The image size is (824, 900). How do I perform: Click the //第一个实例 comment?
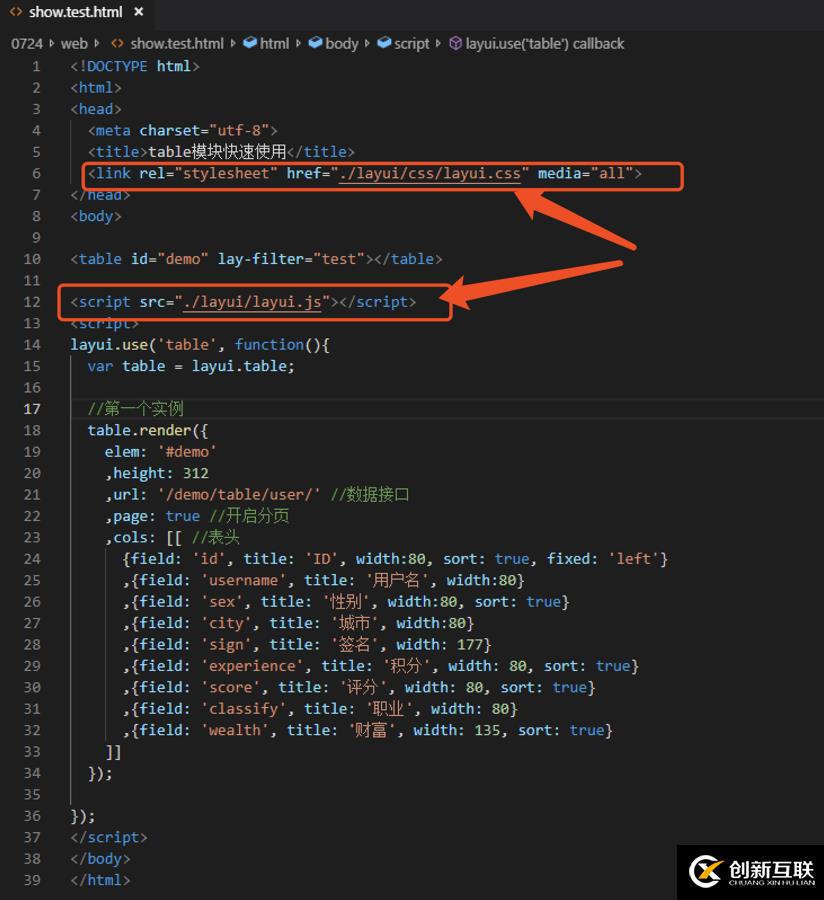(x=135, y=409)
